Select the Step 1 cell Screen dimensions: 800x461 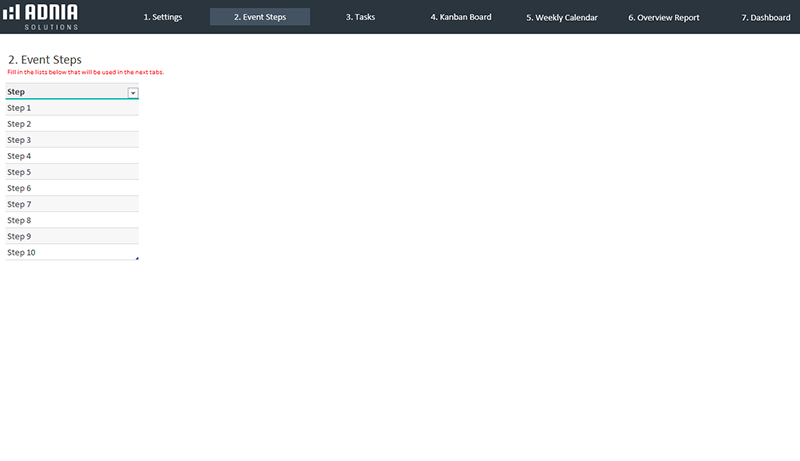[70, 108]
